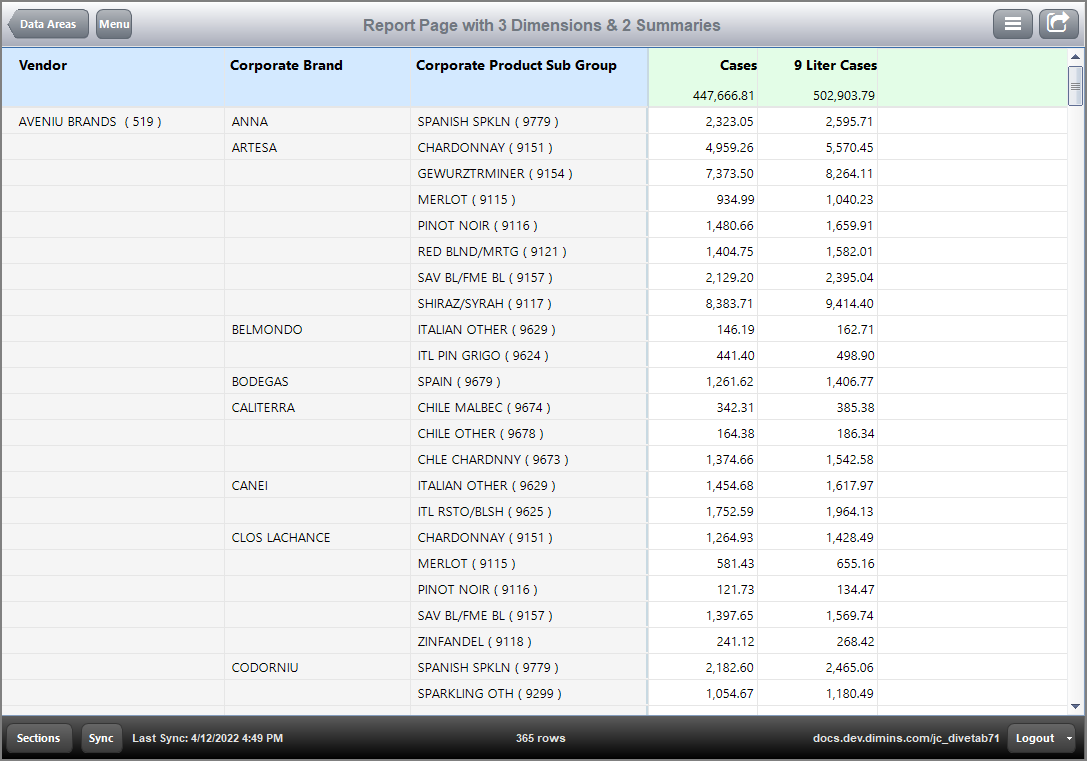Viewport: 1087px width, 761px height.
Task: Grab the vertical scrollbar thumb
Action: 1075,86
